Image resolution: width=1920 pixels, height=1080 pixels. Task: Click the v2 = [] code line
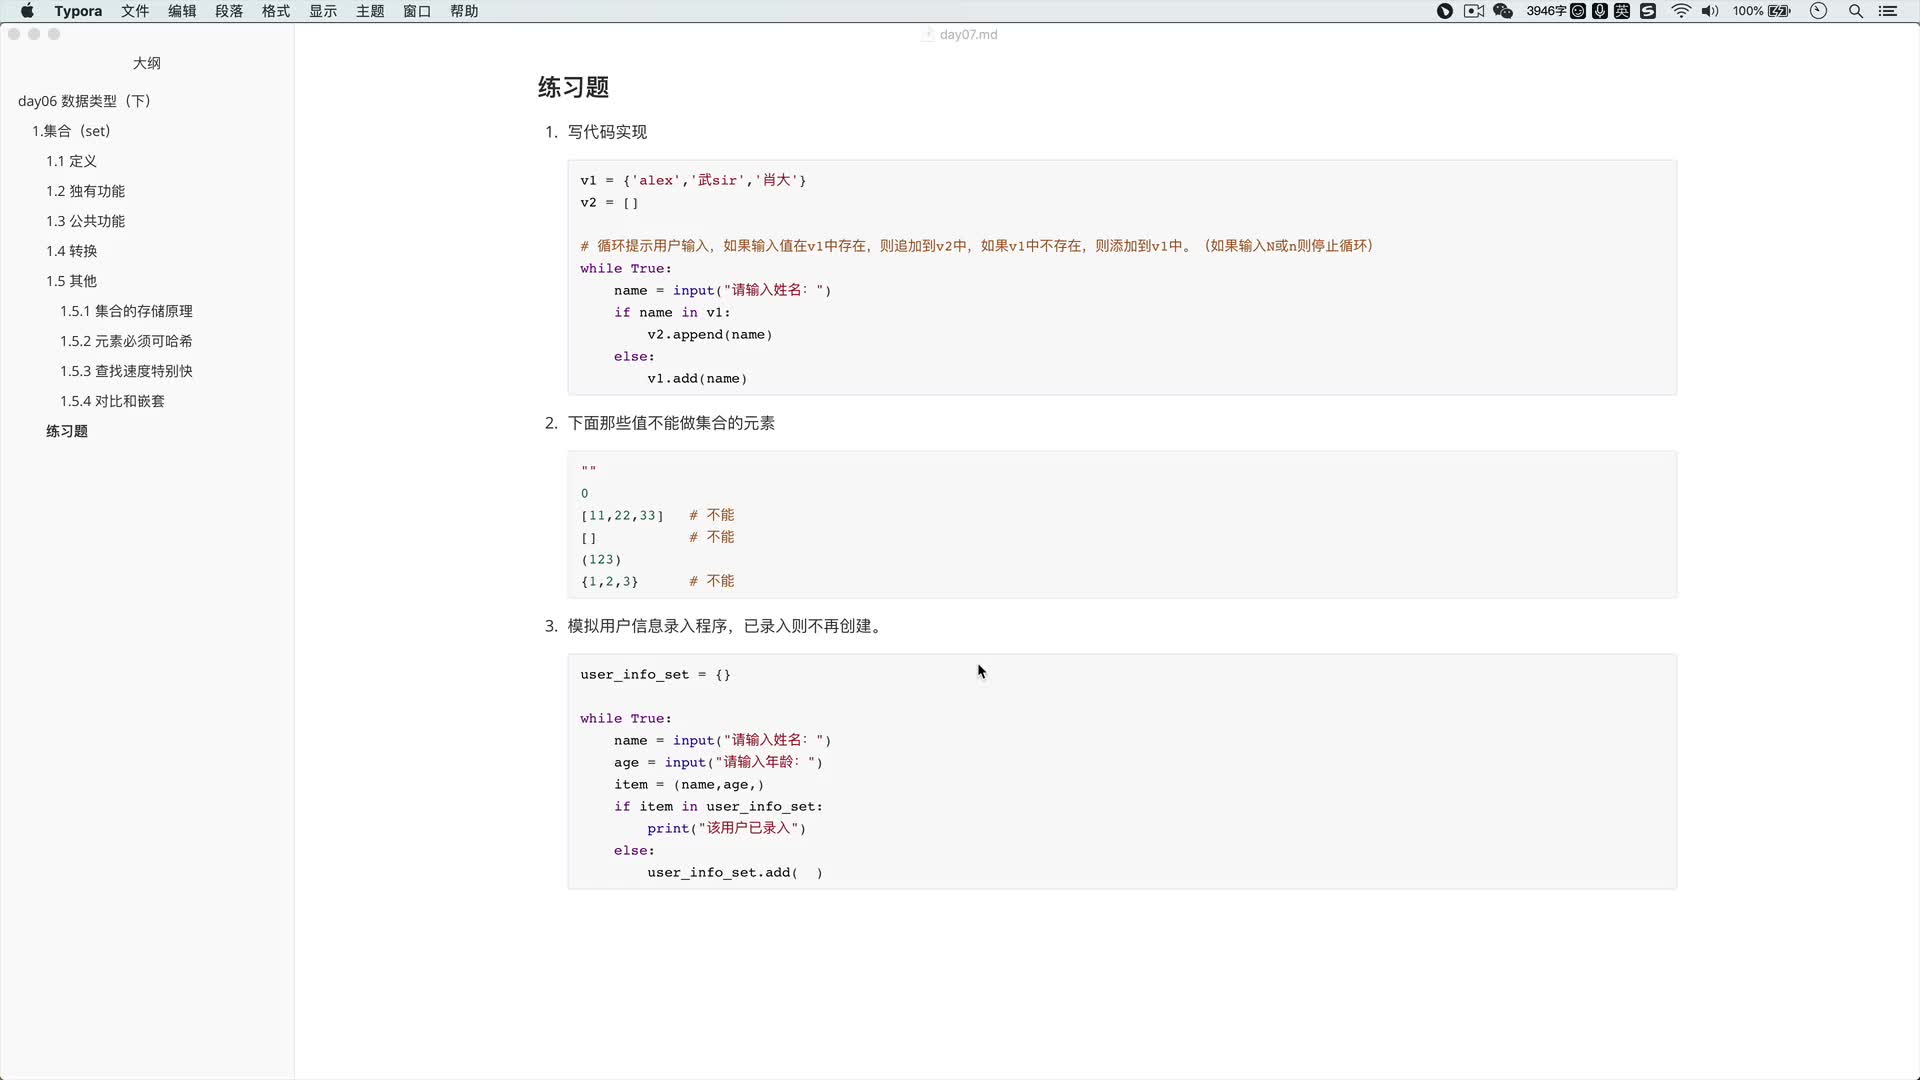[609, 202]
